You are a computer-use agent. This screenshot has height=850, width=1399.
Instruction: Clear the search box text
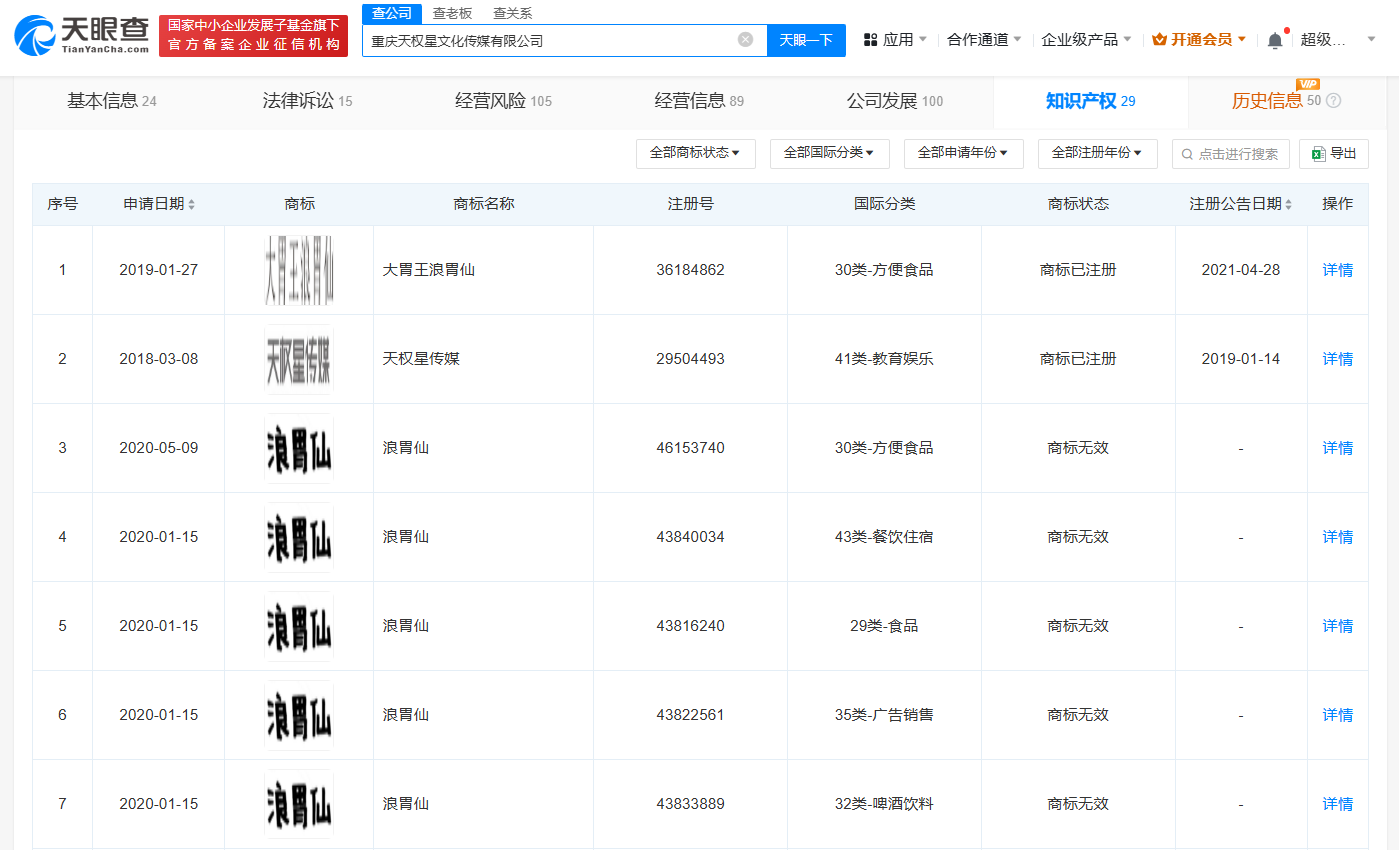click(745, 40)
